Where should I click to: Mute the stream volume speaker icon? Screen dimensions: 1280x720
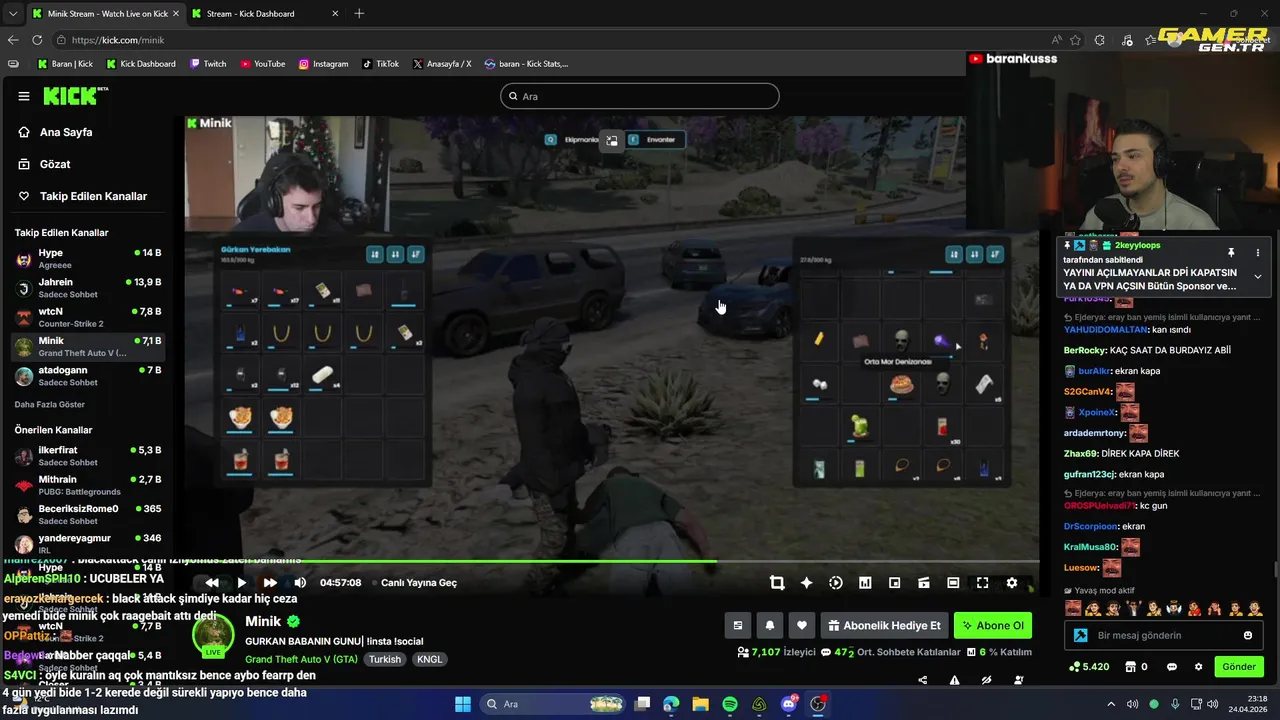coord(300,583)
